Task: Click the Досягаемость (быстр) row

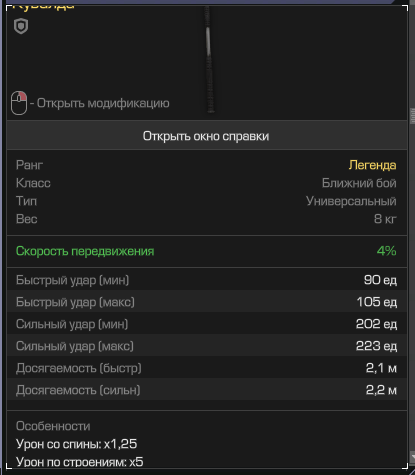Action: point(207,367)
